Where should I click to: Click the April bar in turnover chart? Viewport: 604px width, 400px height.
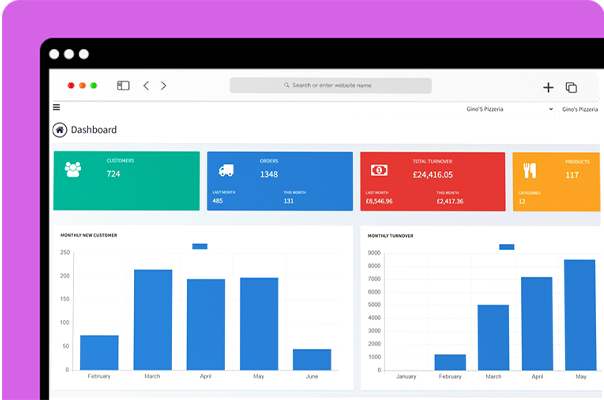click(537, 324)
